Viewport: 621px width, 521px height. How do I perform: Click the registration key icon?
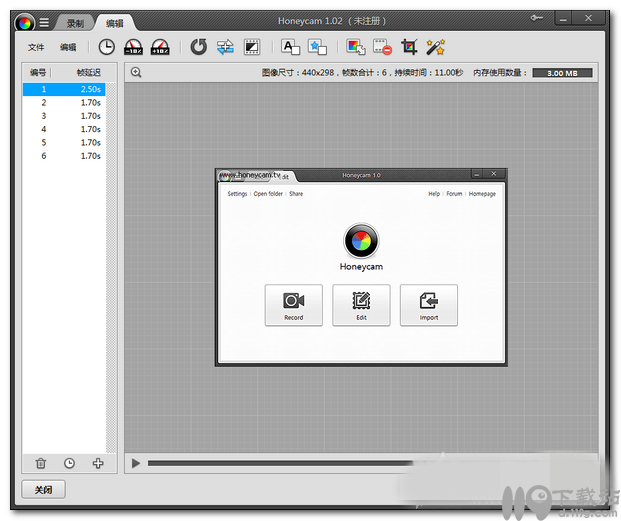(x=537, y=18)
